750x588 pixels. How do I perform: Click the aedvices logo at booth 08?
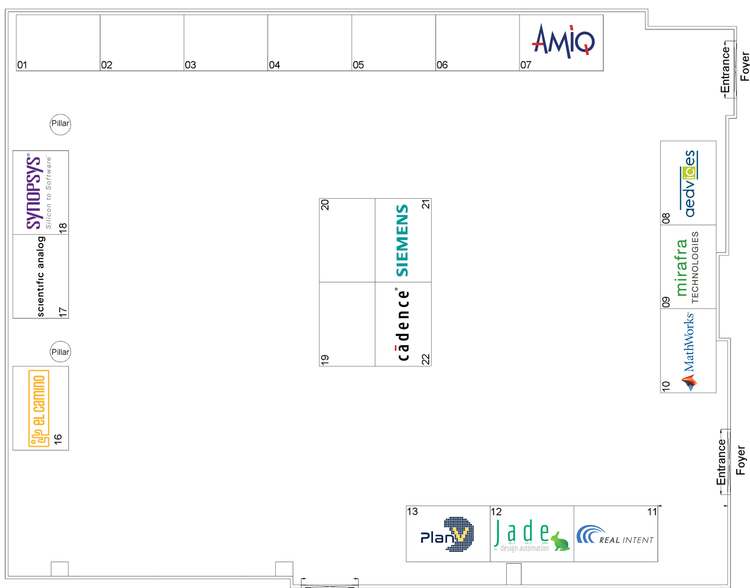689,184
